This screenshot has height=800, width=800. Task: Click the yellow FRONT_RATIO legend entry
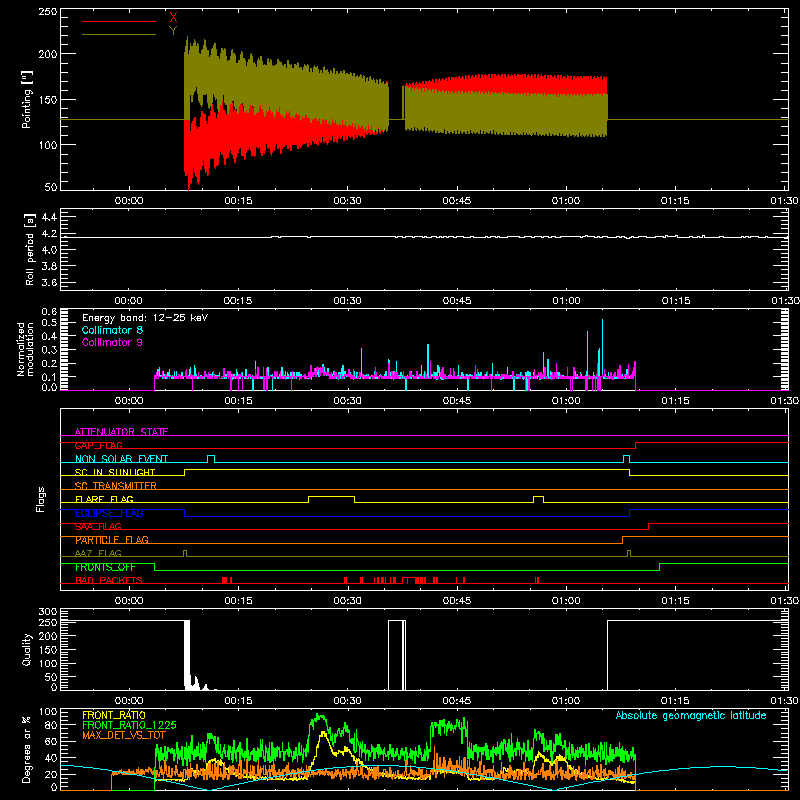(114, 715)
